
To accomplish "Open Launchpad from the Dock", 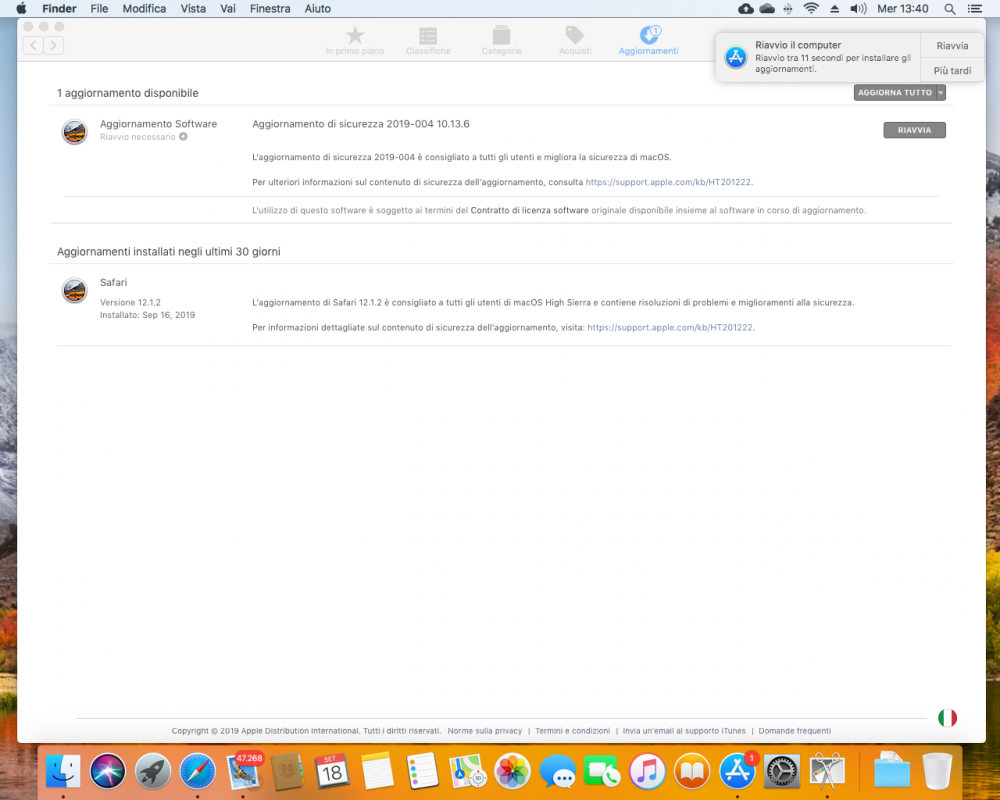I will [x=152, y=771].
